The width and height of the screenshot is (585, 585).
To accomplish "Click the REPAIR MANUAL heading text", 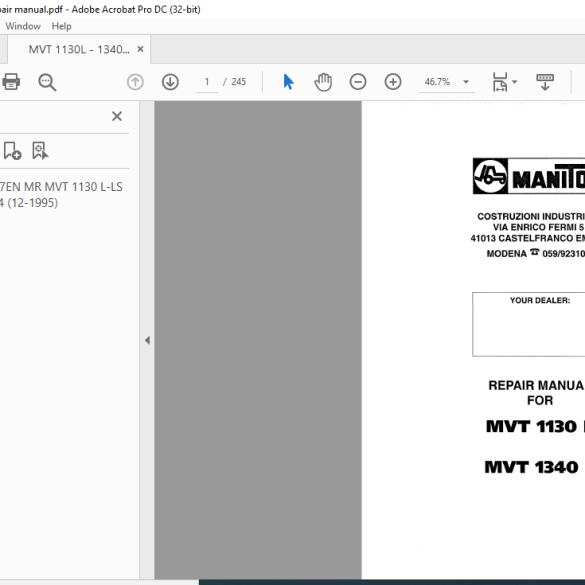I will 536,385.
